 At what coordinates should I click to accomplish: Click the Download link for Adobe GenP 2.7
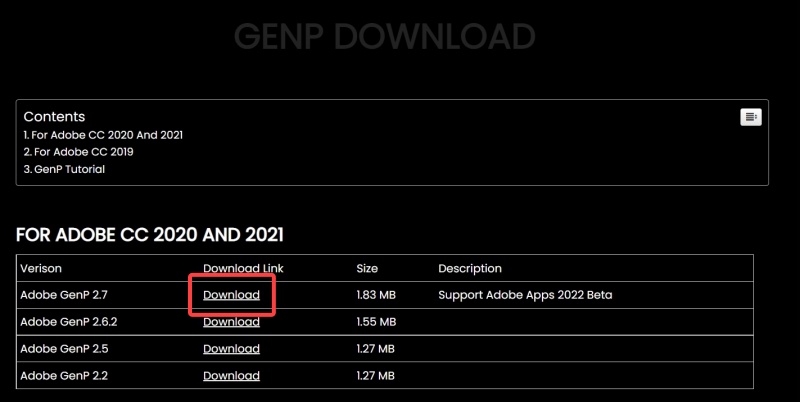coord(231,295)
